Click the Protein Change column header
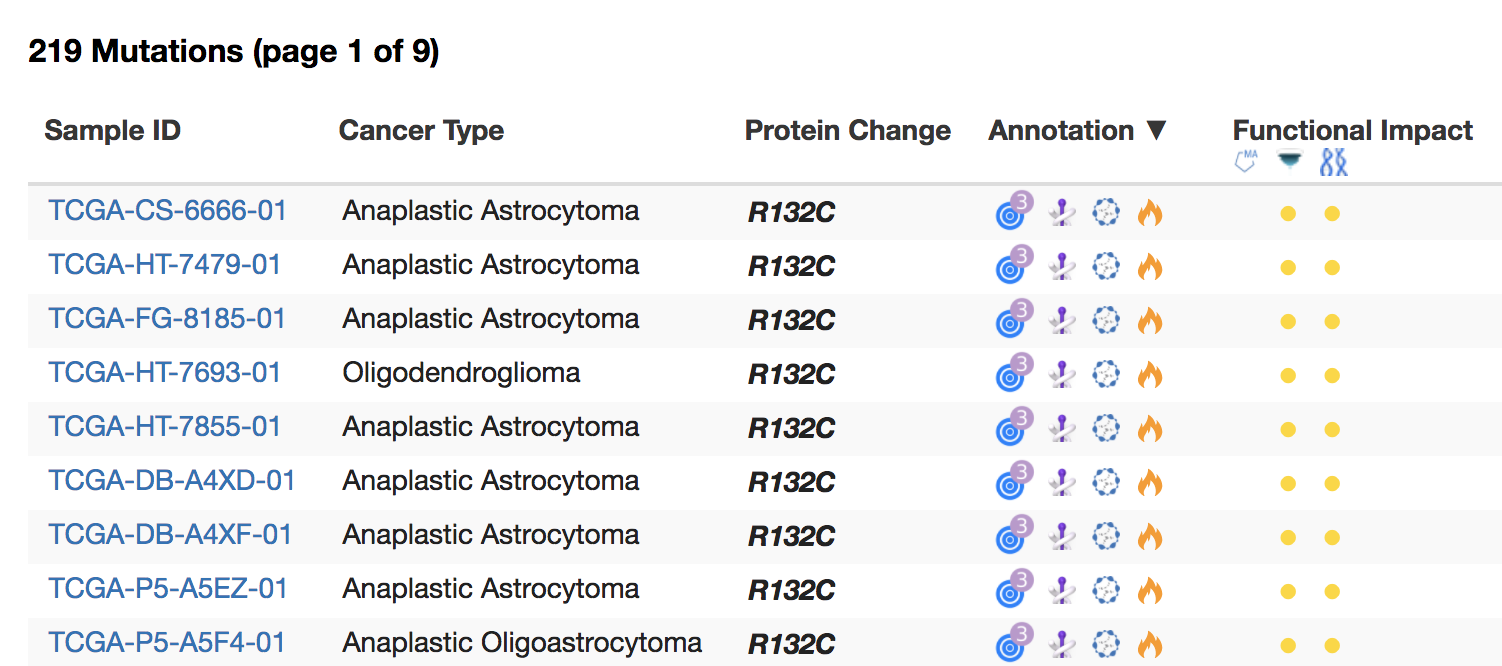Screen dimensions: 1502x666 pos(847,130)
